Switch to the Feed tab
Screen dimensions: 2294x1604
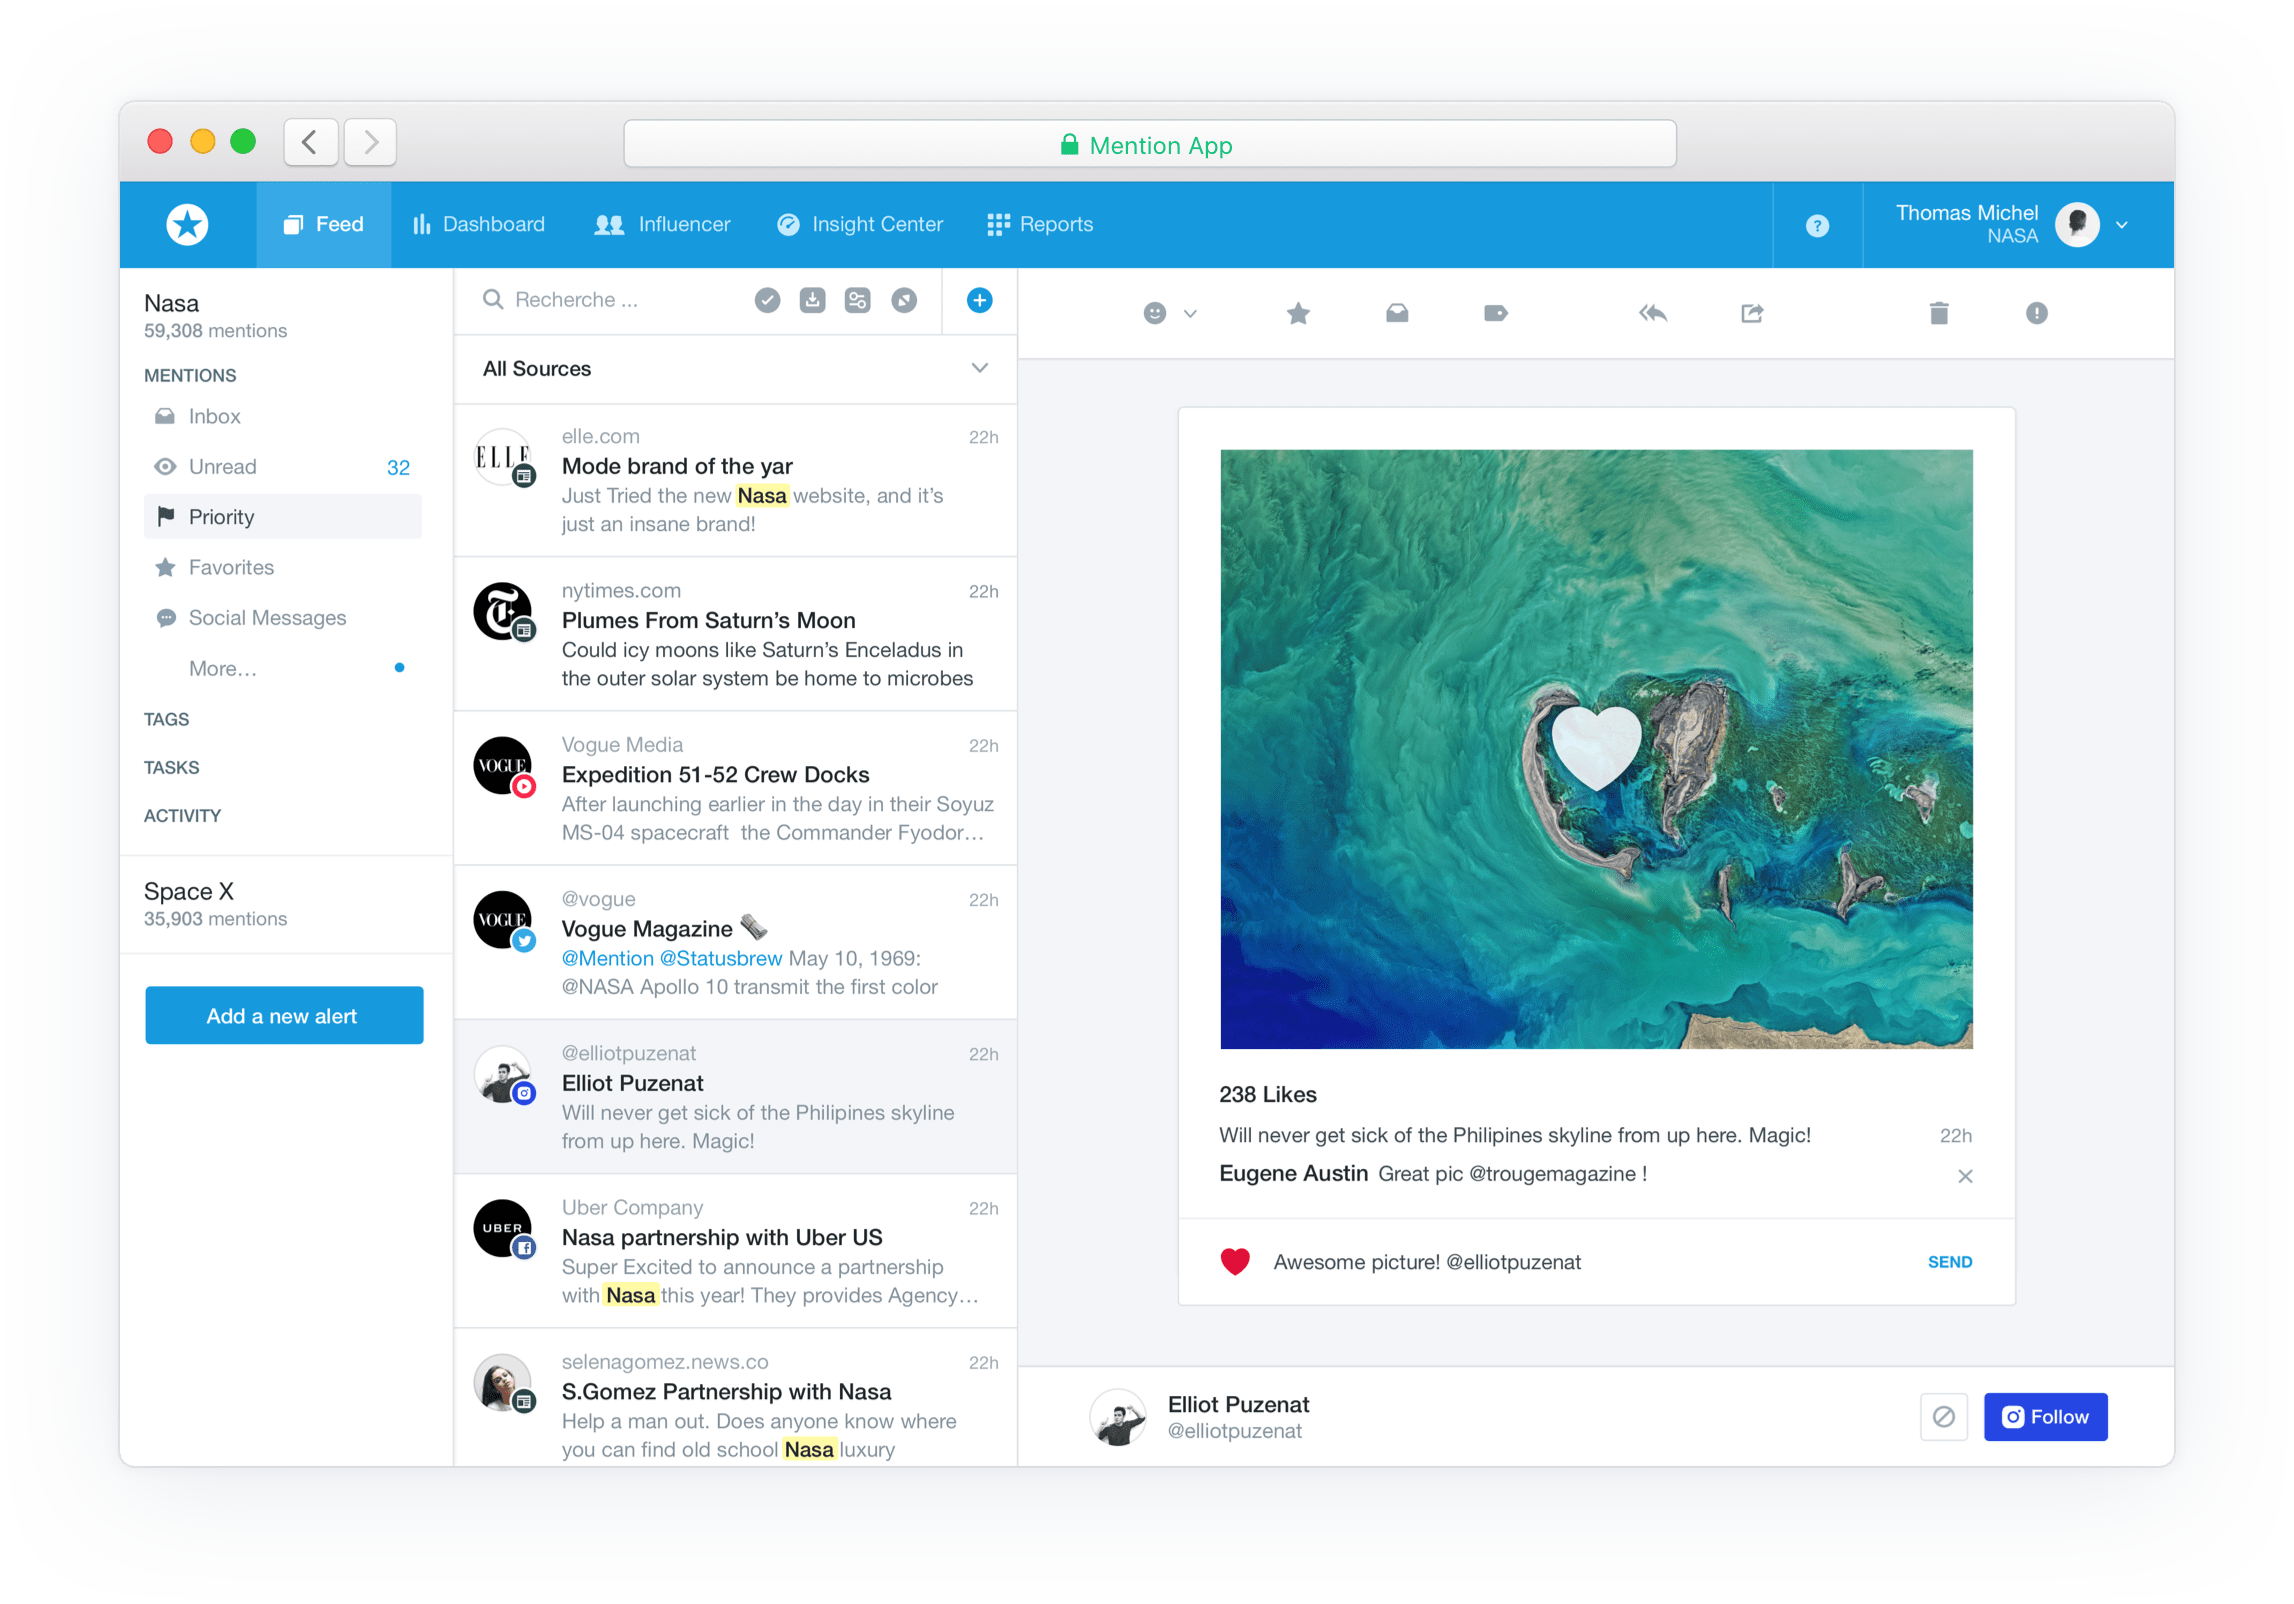point(323,224)
